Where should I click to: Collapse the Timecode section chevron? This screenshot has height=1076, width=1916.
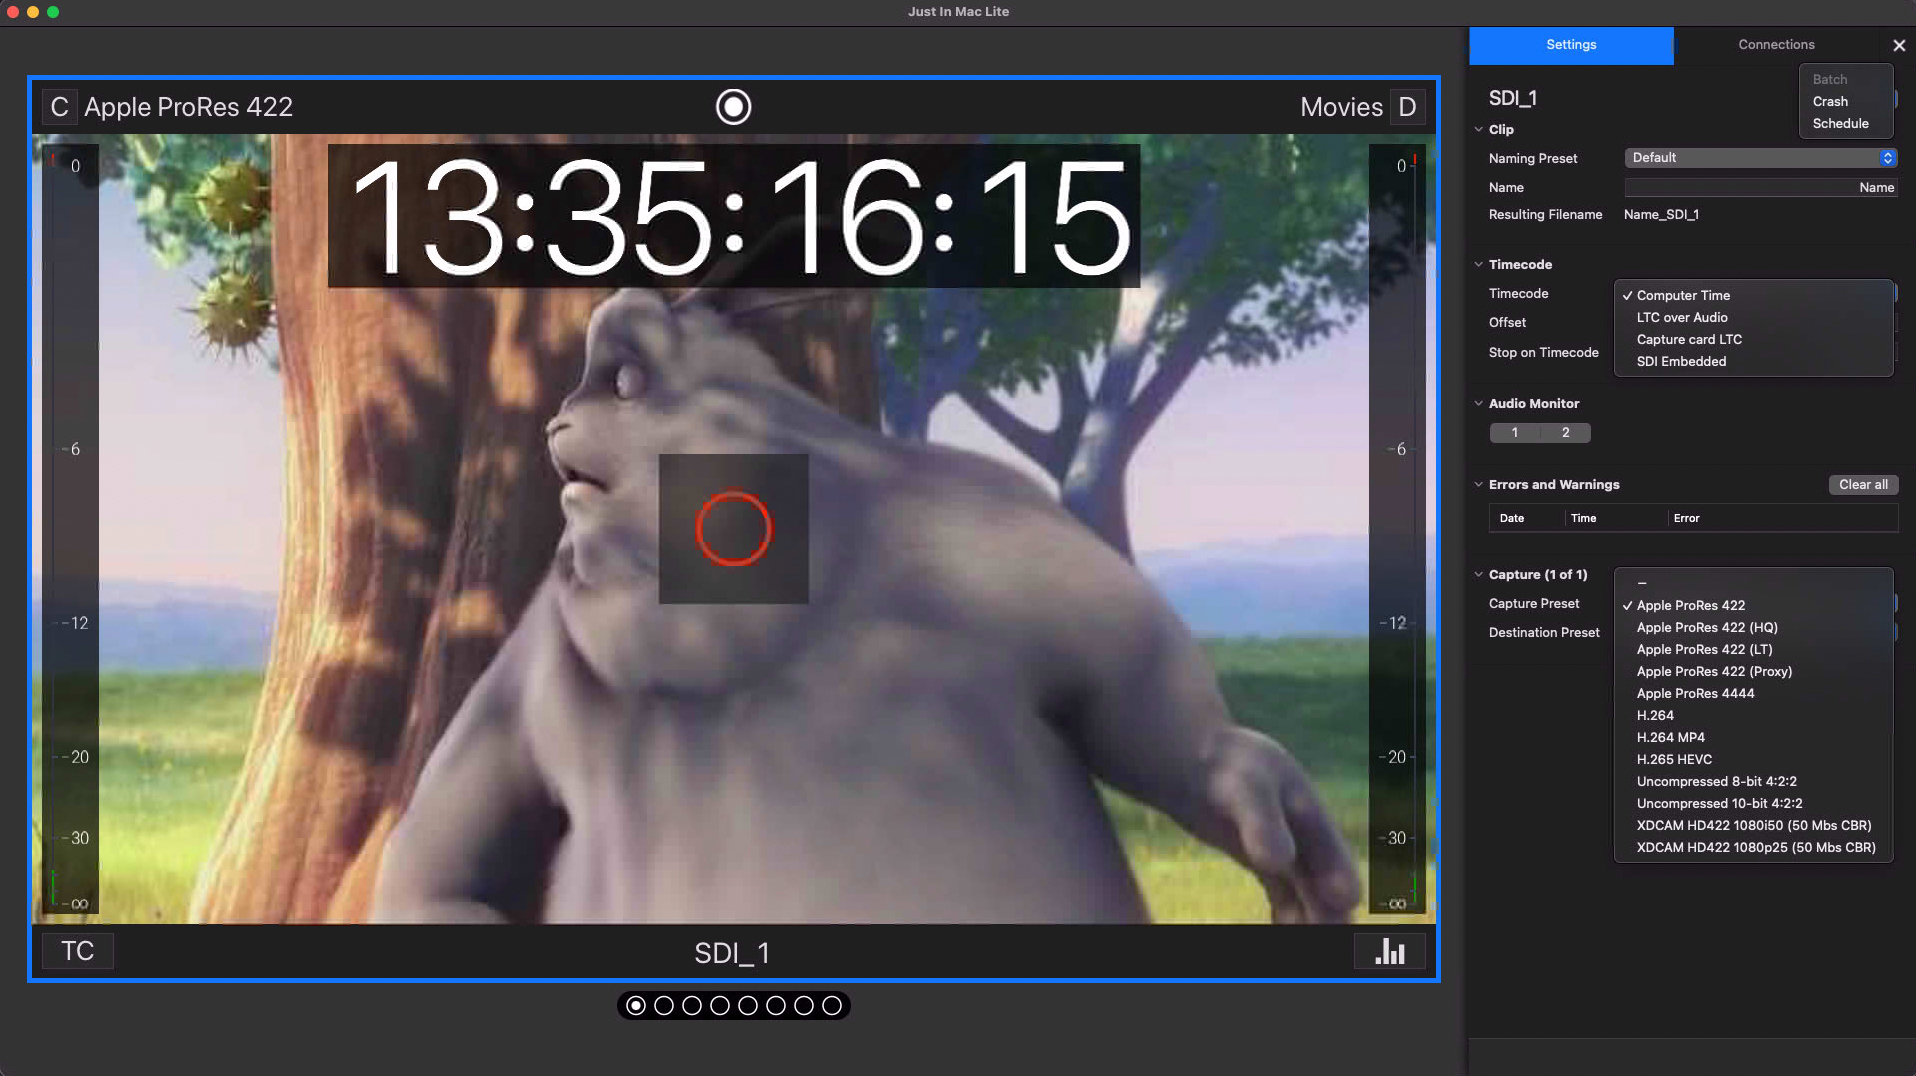pyautogui.click(x=1479, y=265)
